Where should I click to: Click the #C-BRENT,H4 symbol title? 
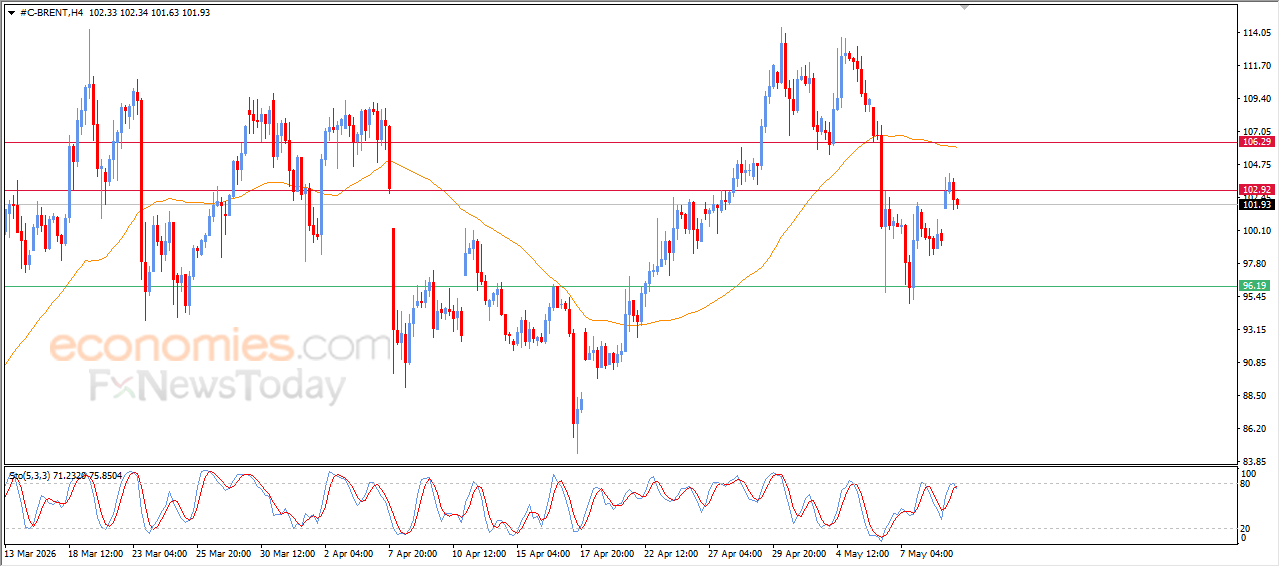51,12
